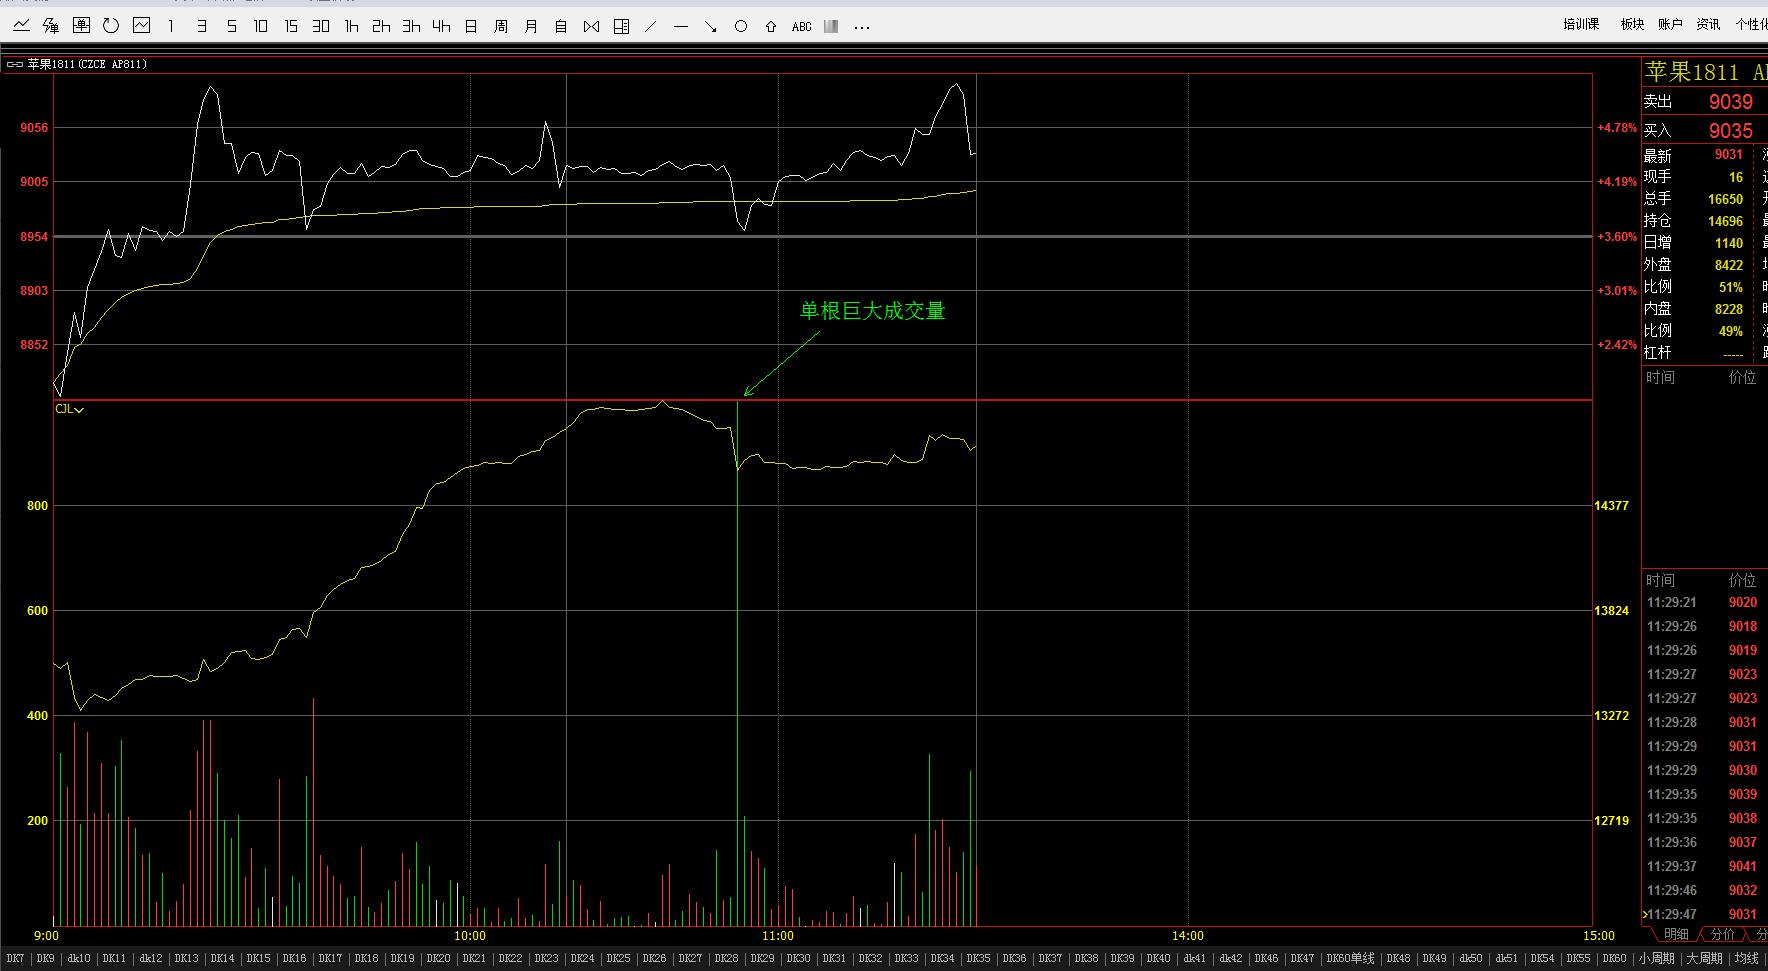The image size is (1768, 971).
Task: Click the 卖出 price 9039 in quote panel
Action: 1730,101
